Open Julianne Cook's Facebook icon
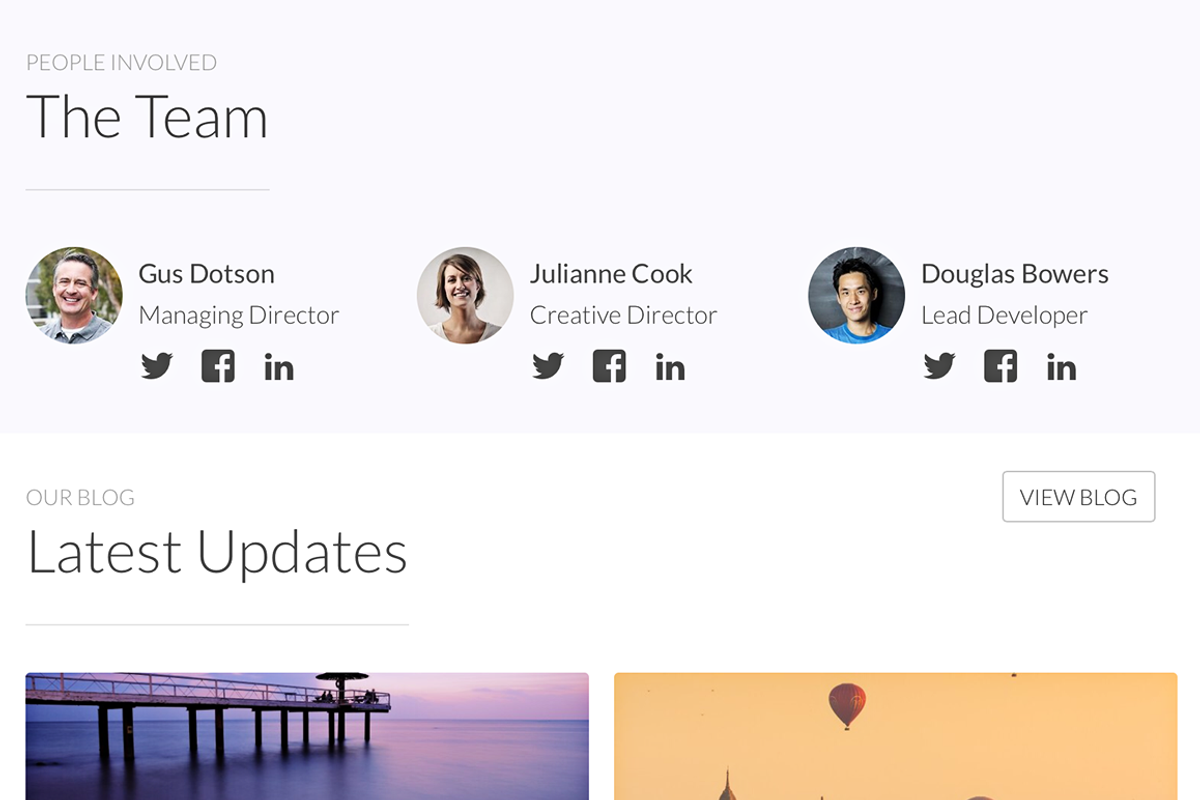Viewport: 1200px width, 800px height. [x=609, y=367]
